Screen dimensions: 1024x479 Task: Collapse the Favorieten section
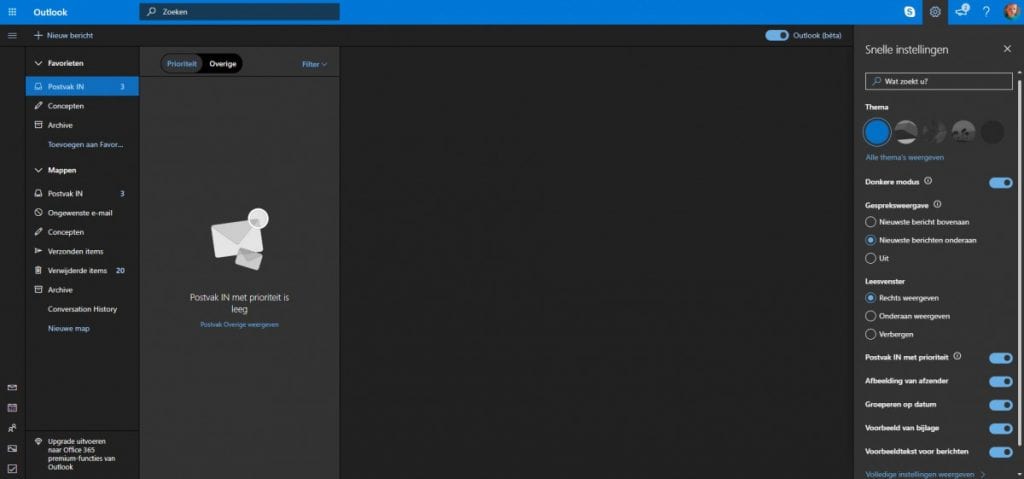tap(38, 63)
